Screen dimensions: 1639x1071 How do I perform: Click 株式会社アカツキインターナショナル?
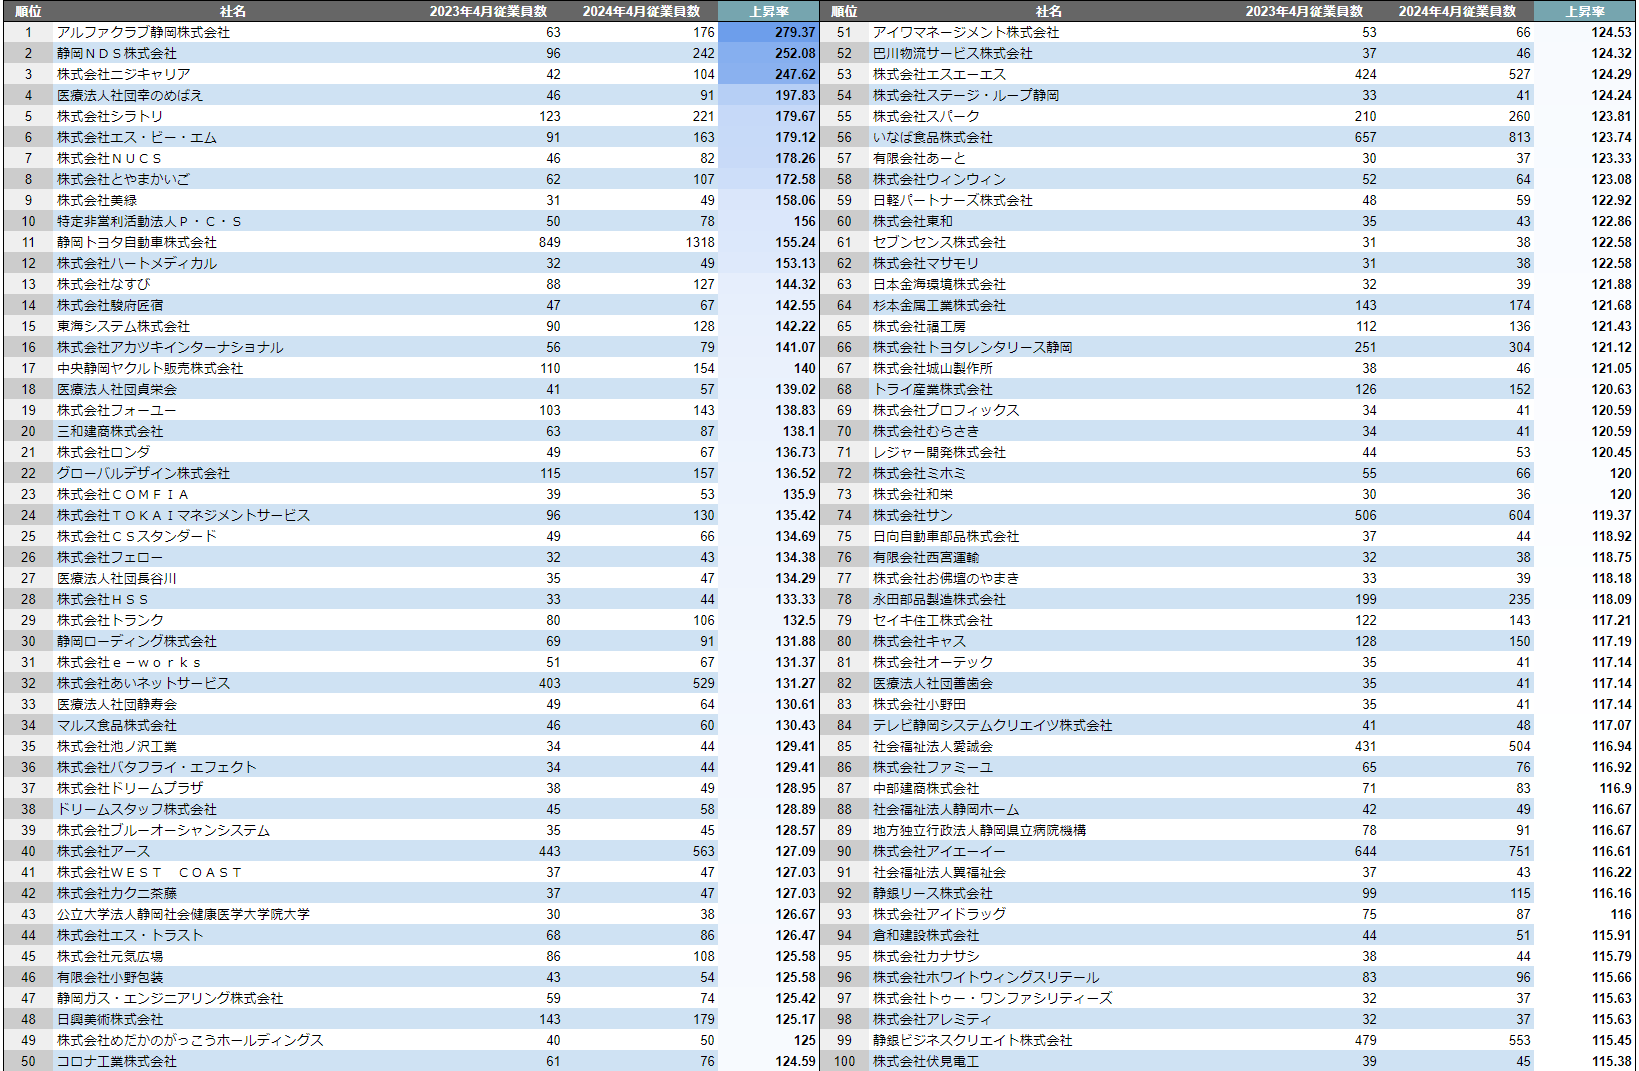click(170, 347)
